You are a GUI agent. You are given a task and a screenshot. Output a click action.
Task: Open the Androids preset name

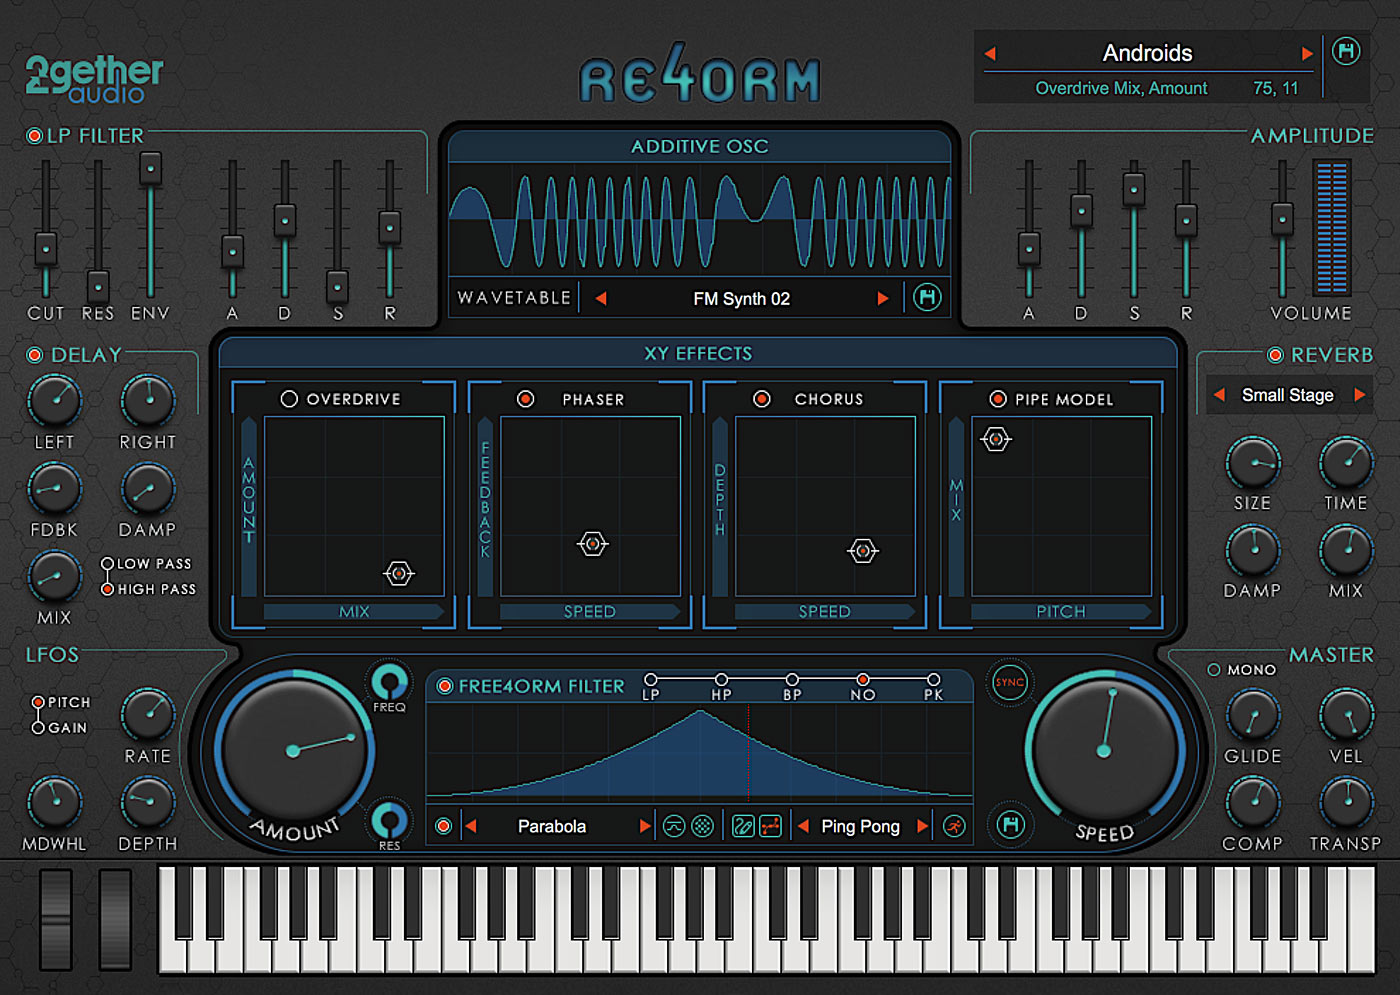pyautogui.click(x=1147, y=53)
